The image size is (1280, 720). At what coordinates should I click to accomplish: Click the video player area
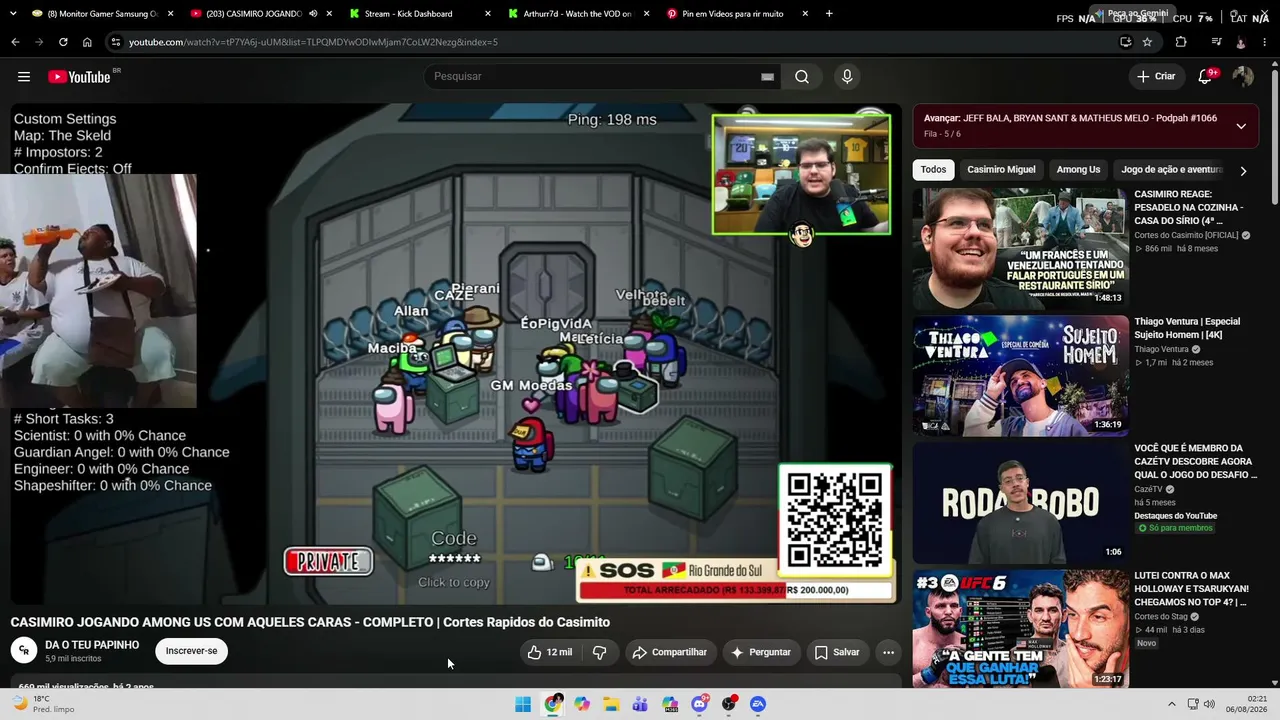(456, 354)
